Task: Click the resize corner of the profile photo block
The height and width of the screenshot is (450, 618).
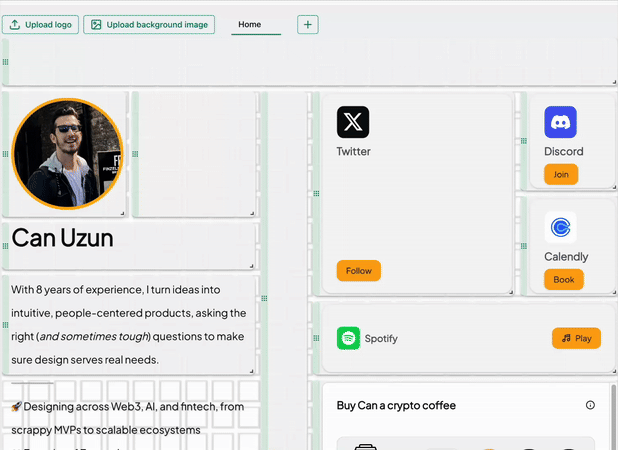Action: click(x=123, y=213)
